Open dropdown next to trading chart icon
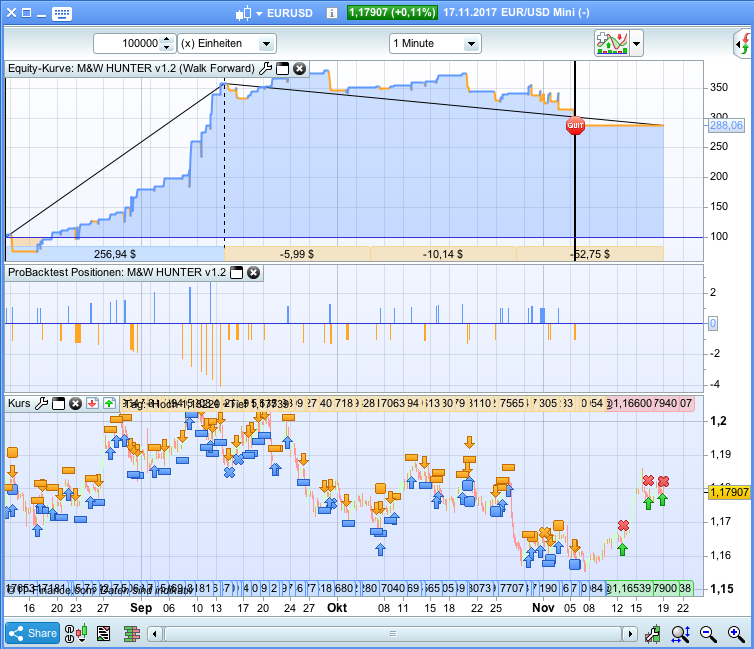This screenshot has width=754, height=649. (637, 44)
